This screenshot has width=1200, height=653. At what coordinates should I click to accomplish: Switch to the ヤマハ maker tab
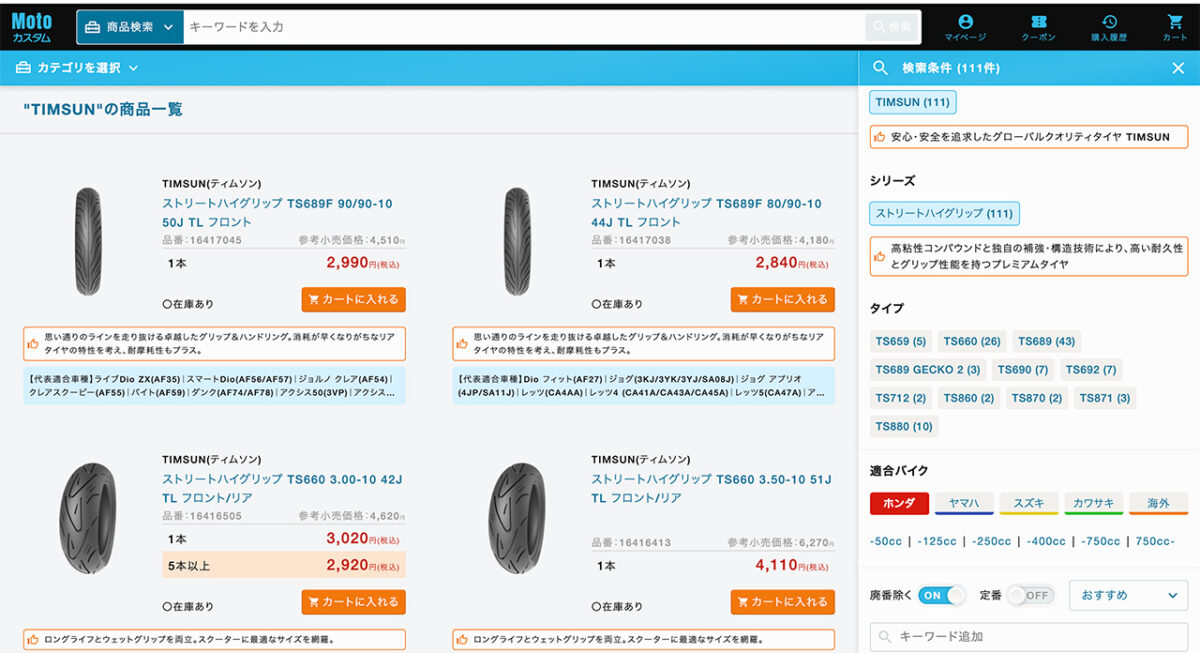pos(963,503)
